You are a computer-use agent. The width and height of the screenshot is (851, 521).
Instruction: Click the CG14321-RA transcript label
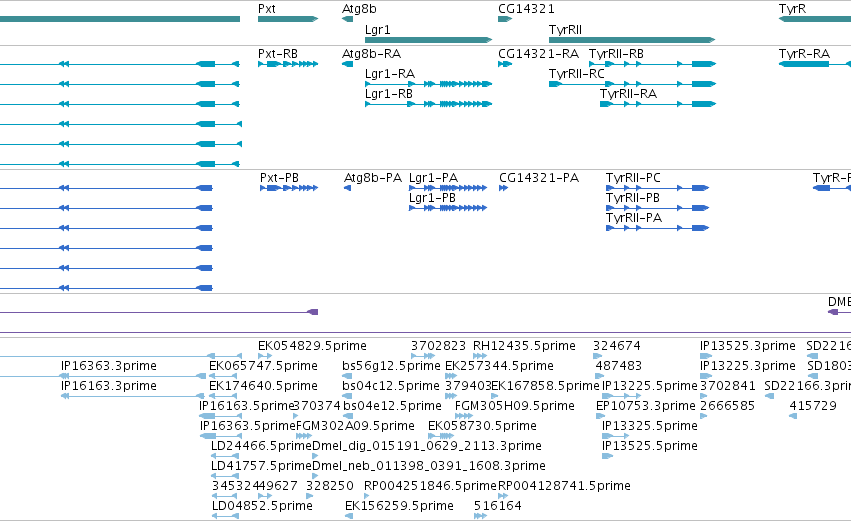pos(538,54)
